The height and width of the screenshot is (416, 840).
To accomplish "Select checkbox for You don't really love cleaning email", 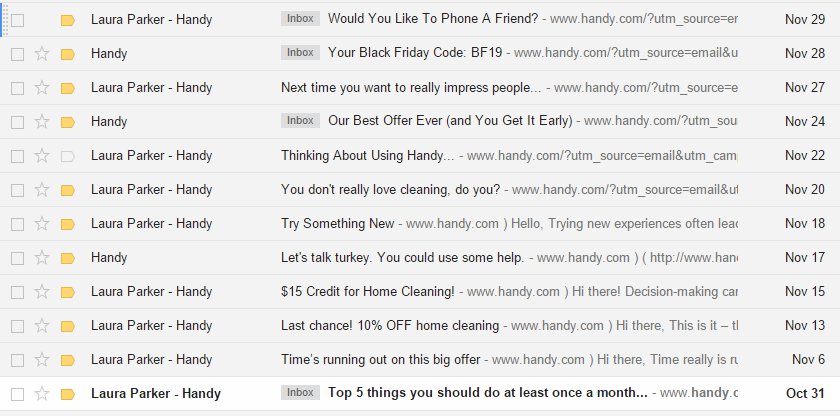I will (x=17, y=189).
